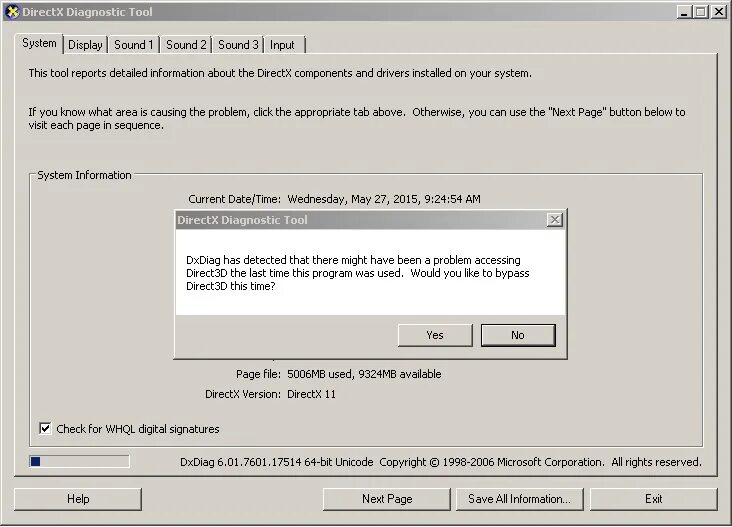Open the Sound 2 tab
The width and height of the screenshot is (732, 527).
tap(186, 45)
